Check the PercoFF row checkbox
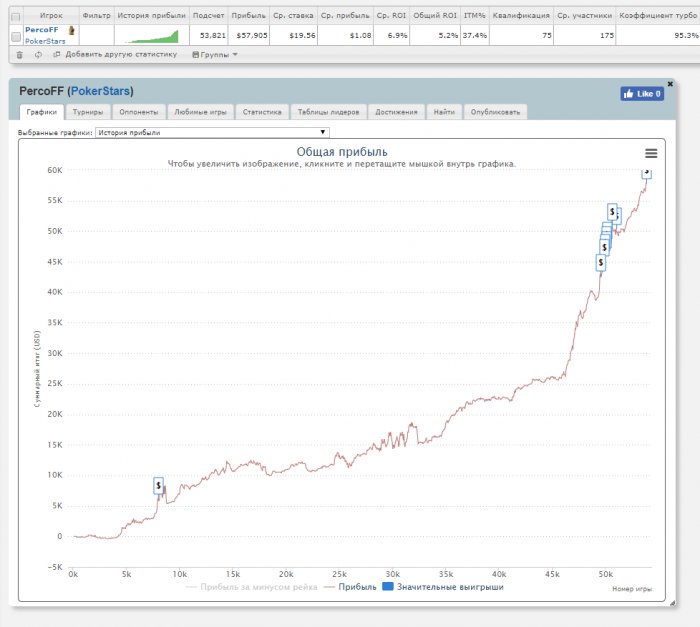700x627 pixels. pos(14,36)
